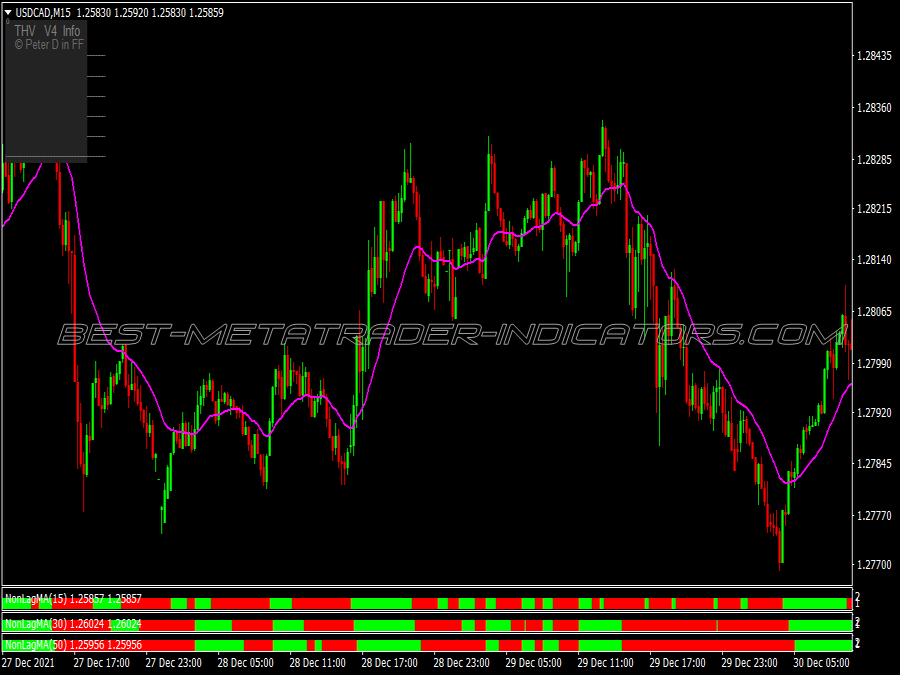The height and width of the screenshot is (675, 900).
Task: Select price level 1.27770 on the price axis
Action: [874, 515]
